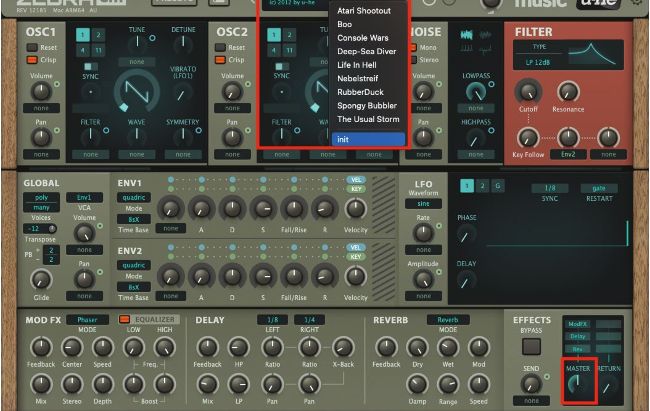Viewport: 650px width, 411px height.
Task: Click ENV2 VEL badge
Action: (356, 248)
